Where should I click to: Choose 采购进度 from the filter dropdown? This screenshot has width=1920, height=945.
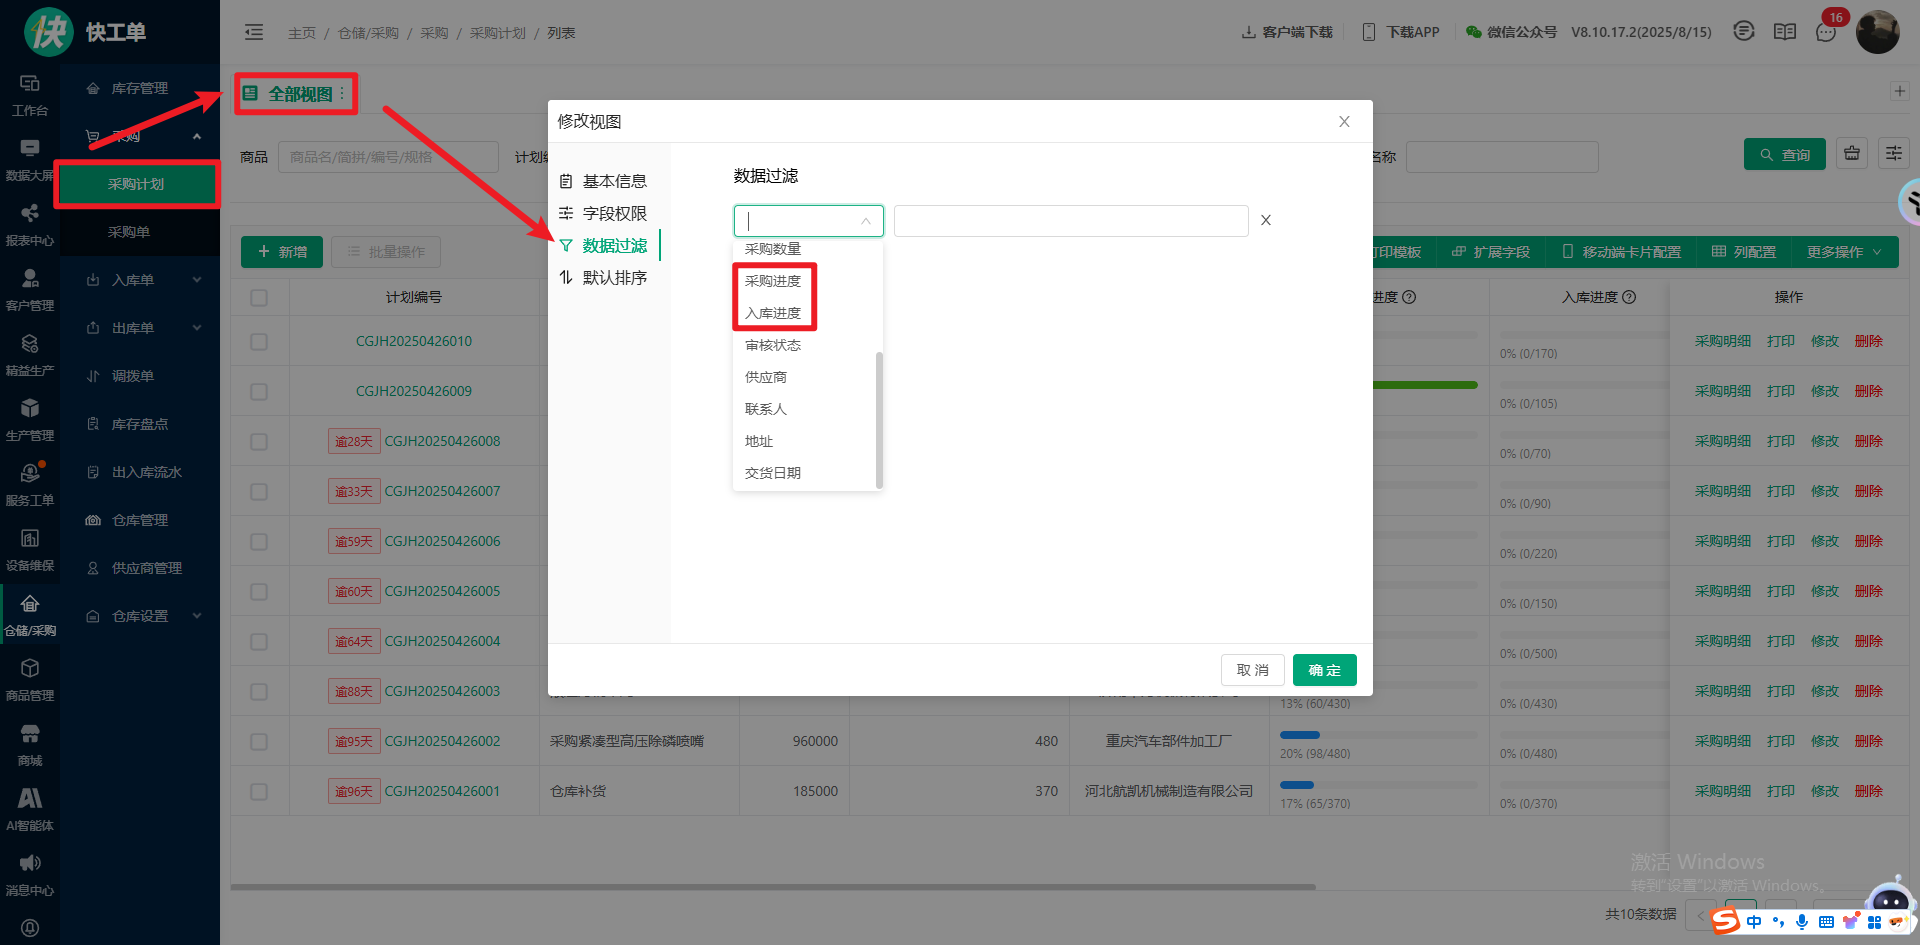(x=773, y=281)
